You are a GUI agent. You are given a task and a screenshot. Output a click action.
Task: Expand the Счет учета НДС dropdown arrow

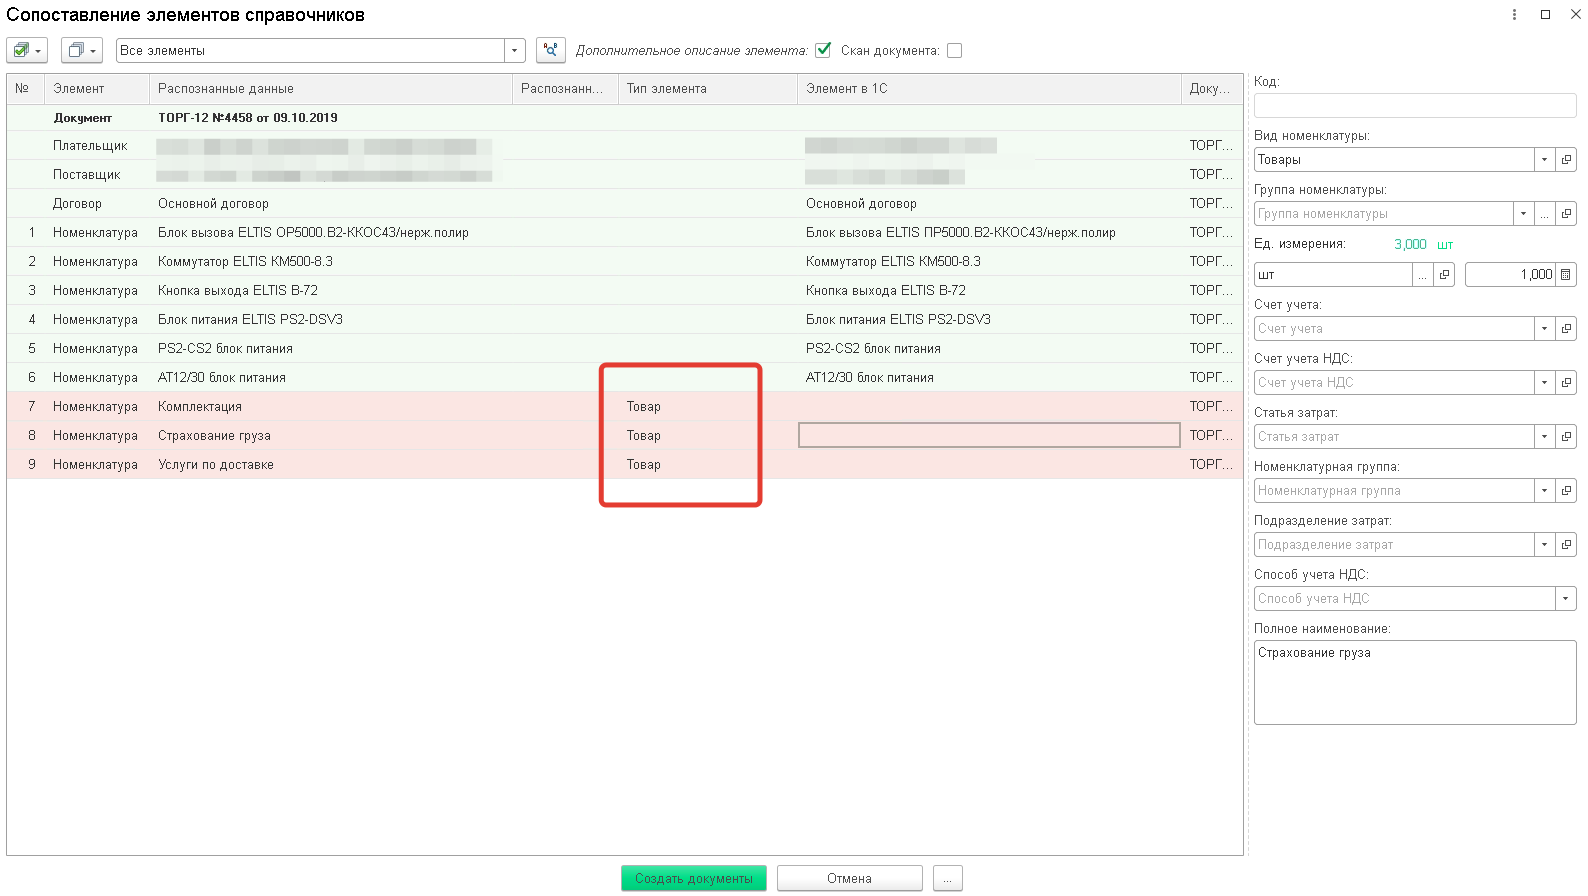(1545, 383)
